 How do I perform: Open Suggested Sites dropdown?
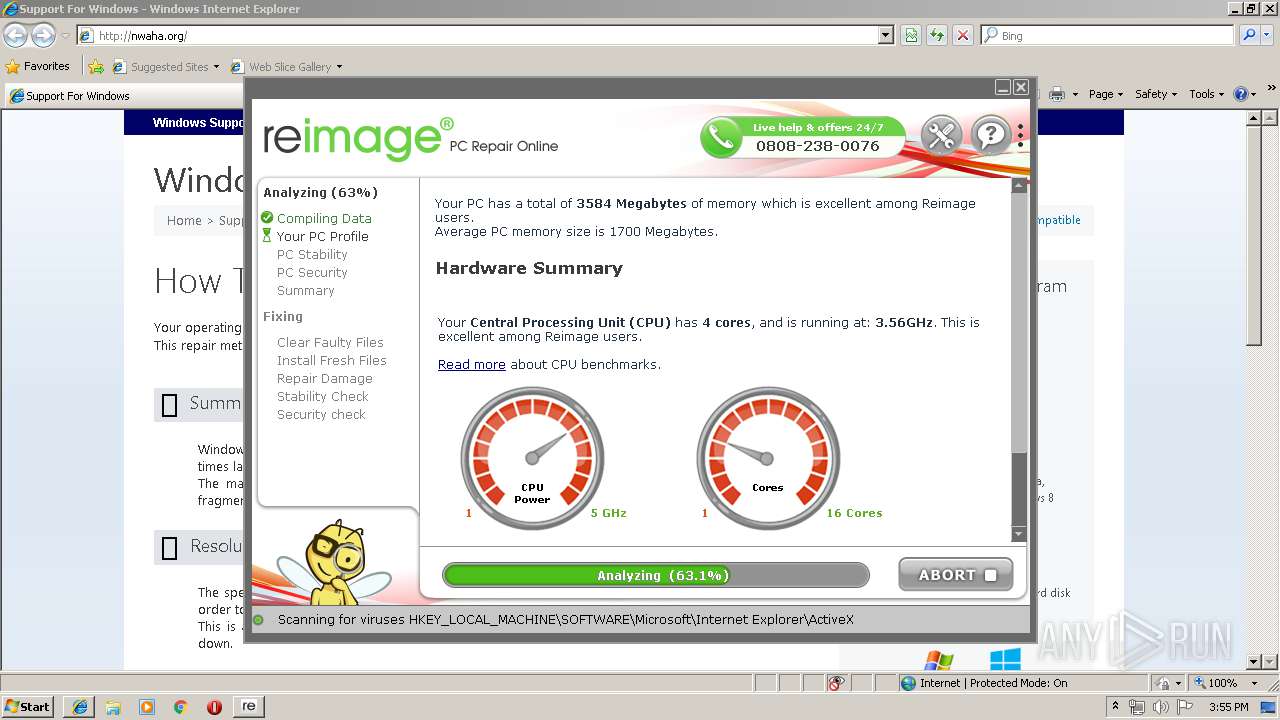(x=215, y=67)
